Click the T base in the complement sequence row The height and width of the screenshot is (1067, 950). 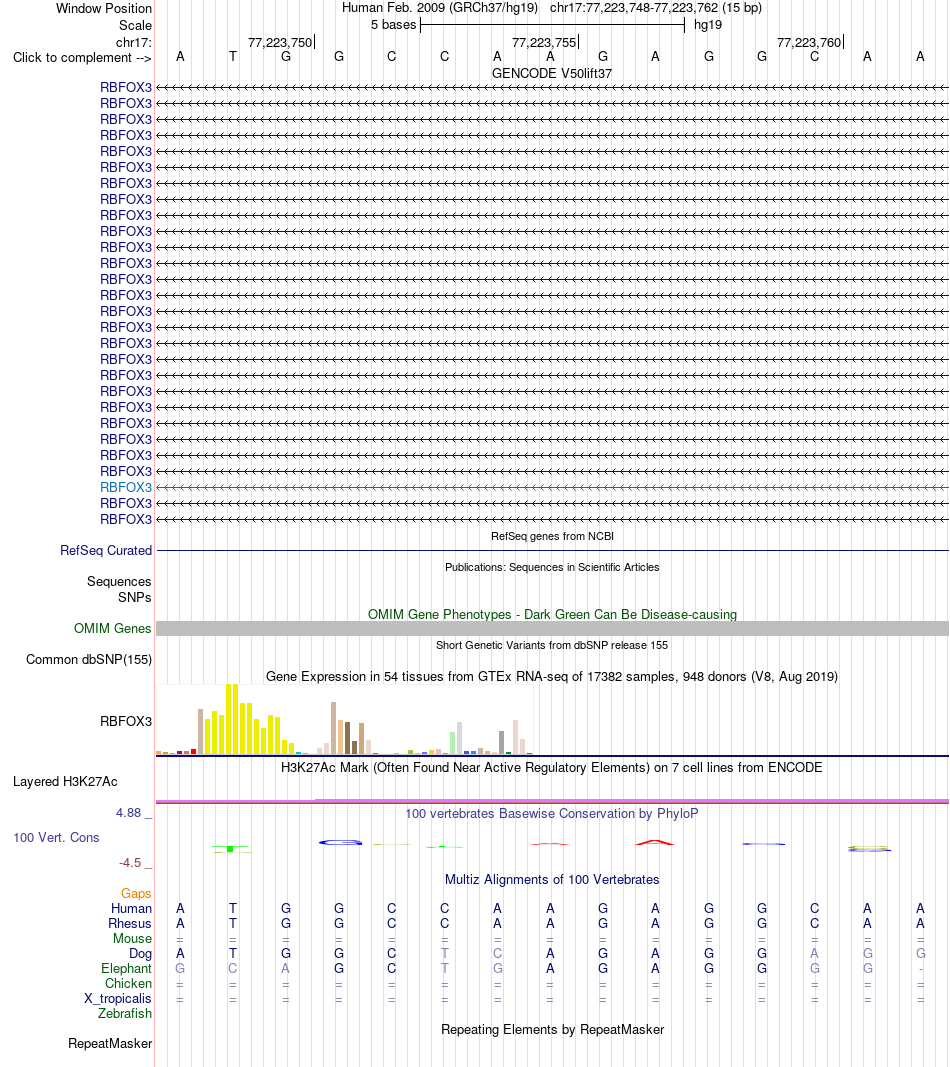tap(233, 56)
